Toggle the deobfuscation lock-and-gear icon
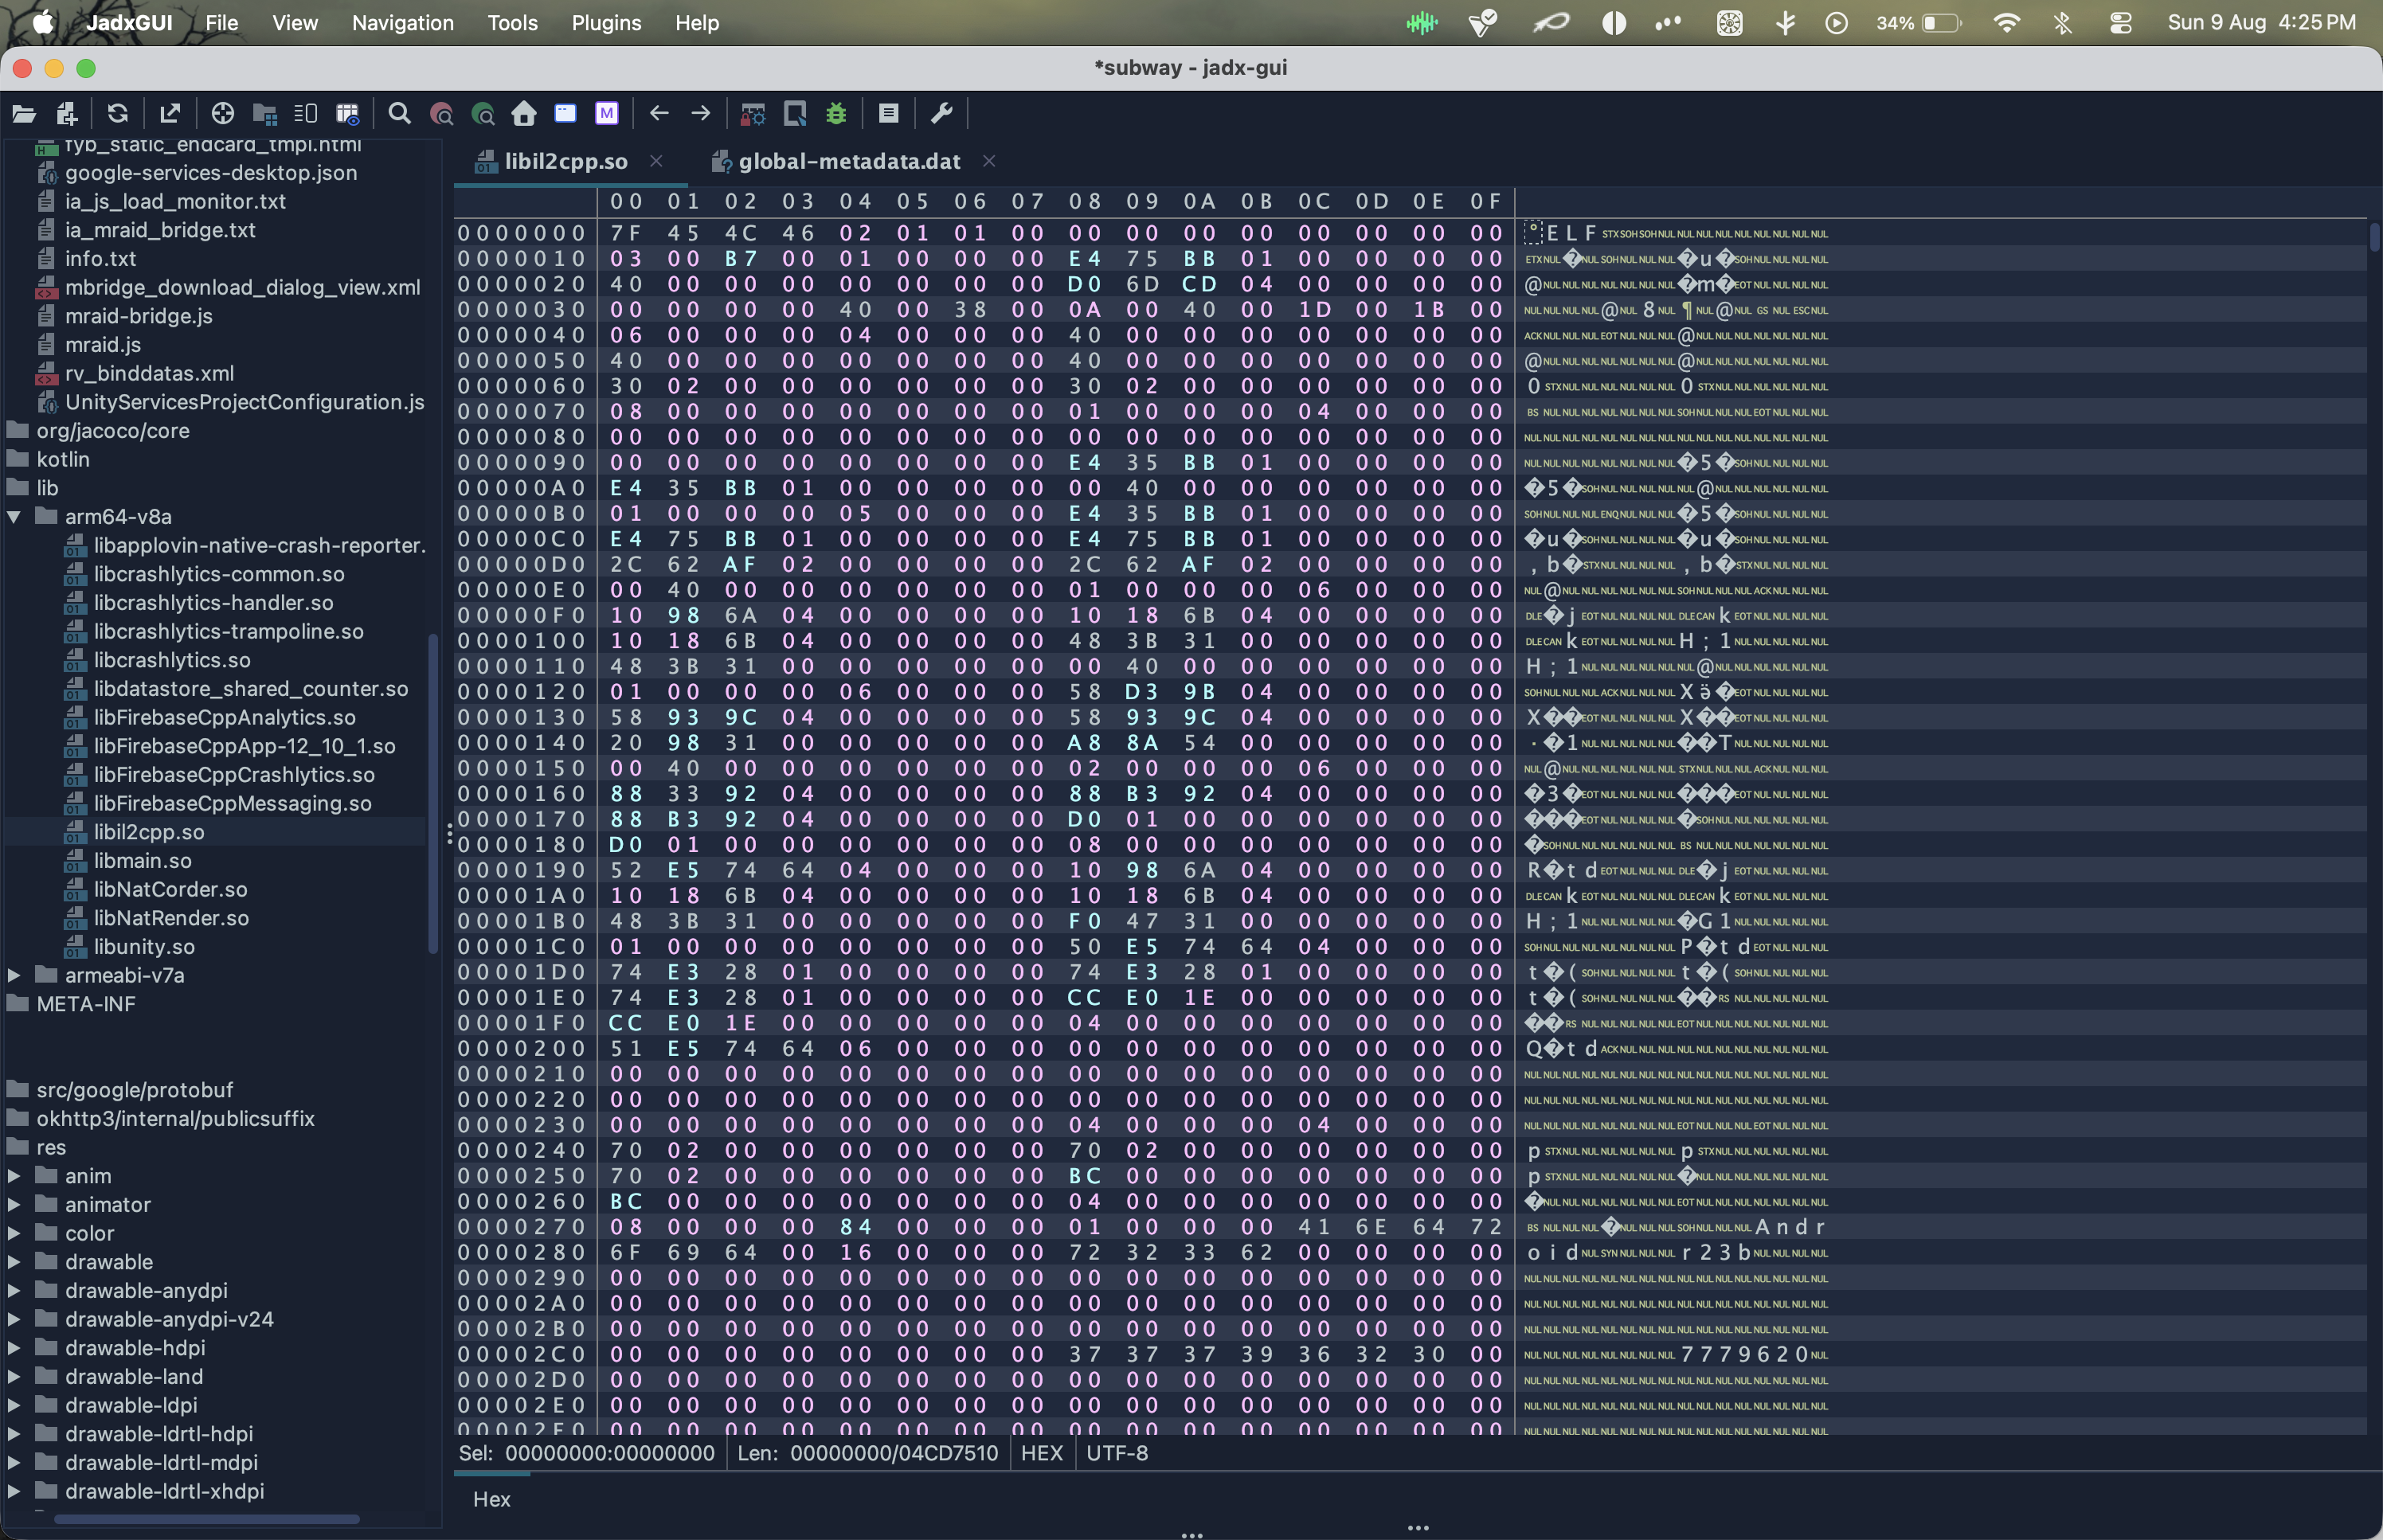Screen dimensions: 2383x1540 (753, 113)
